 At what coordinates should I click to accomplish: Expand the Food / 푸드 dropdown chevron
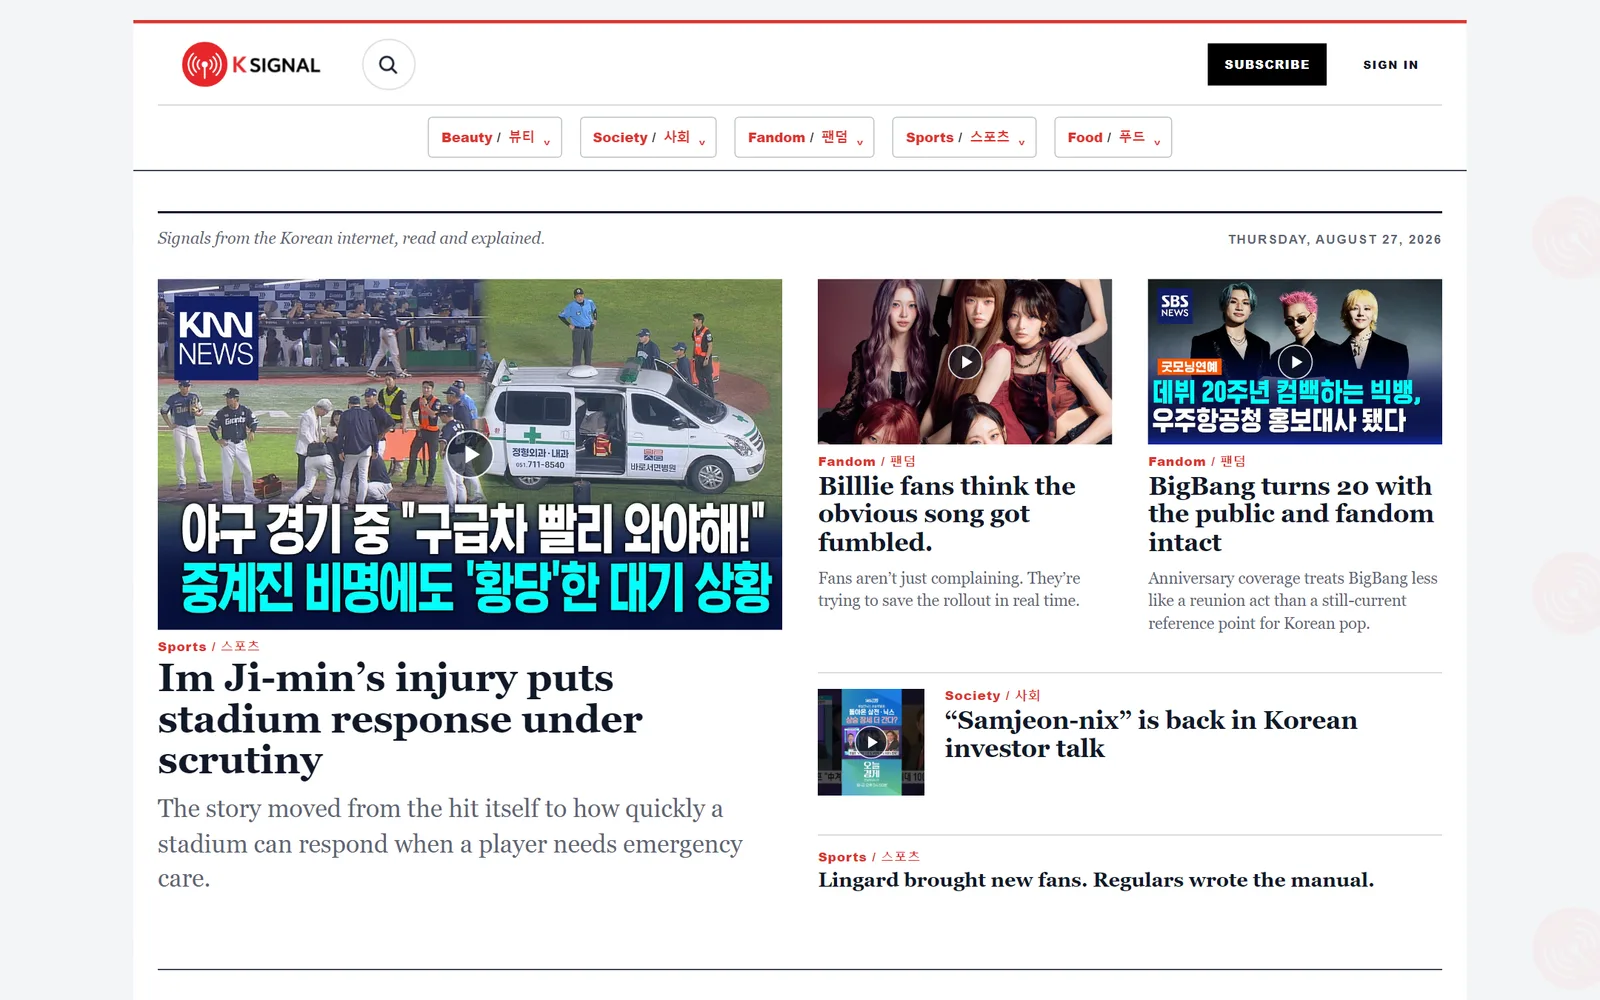click(x=1157, y=142)
